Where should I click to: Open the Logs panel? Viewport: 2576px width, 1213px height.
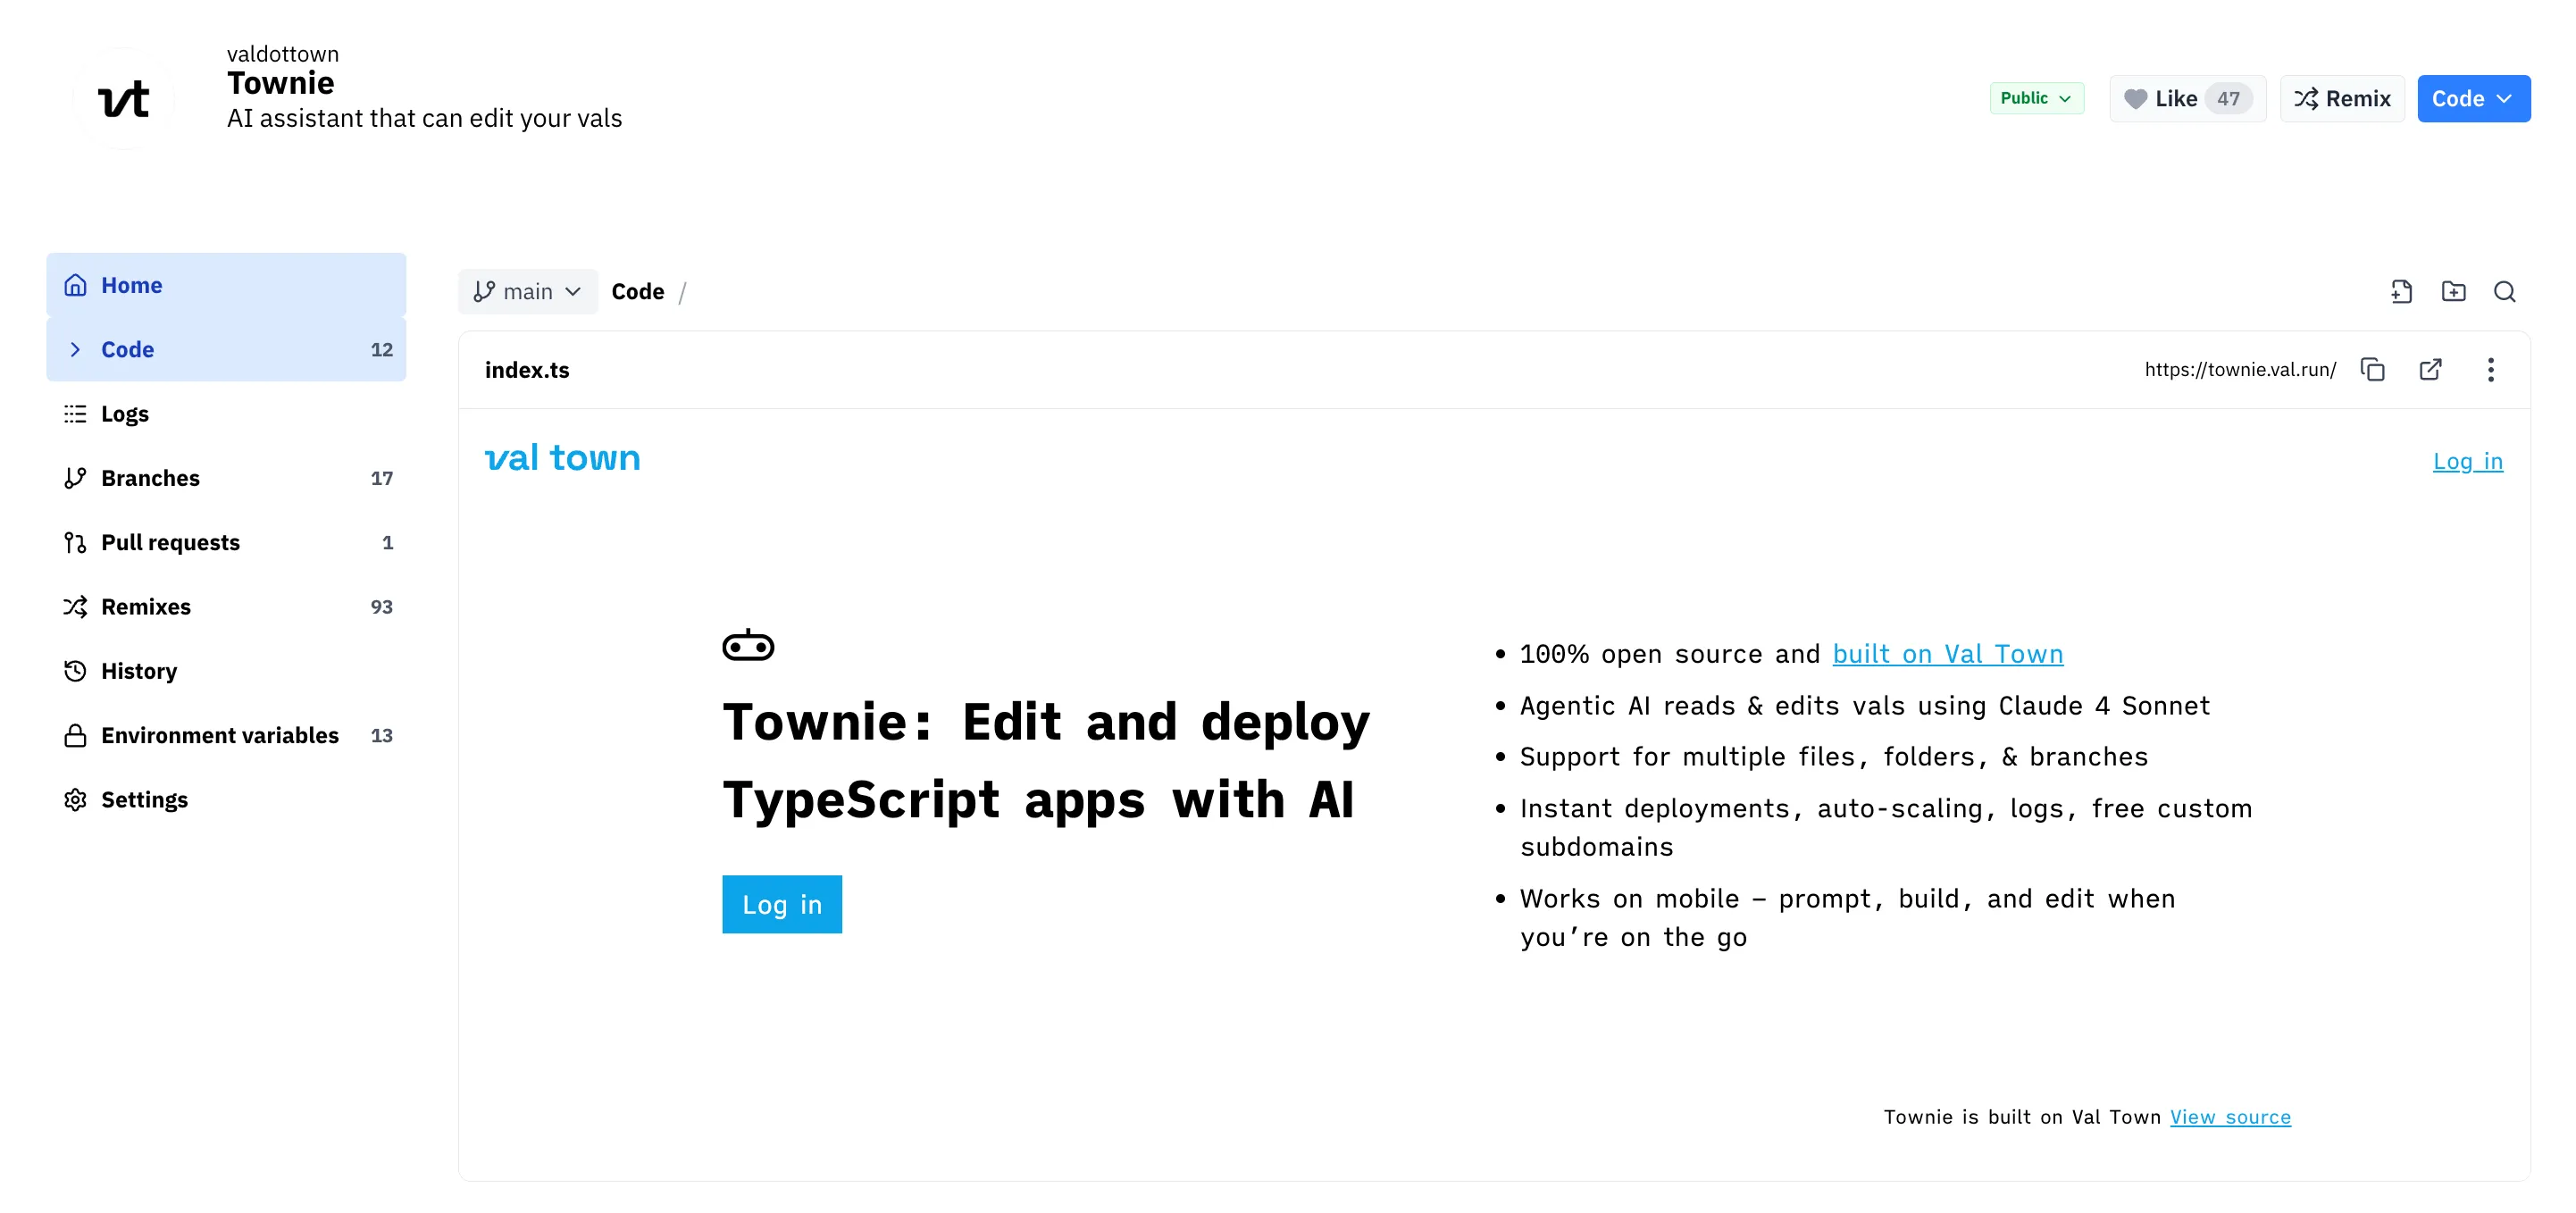point(124,413)
